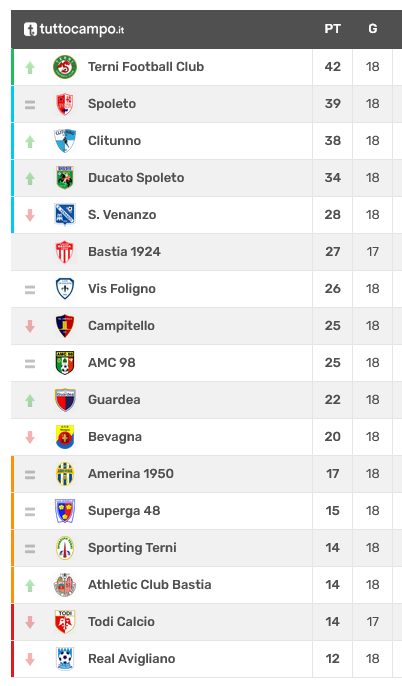Click the Bevagna team crest
Screen dimensions: 402x686
coord(65,437)
